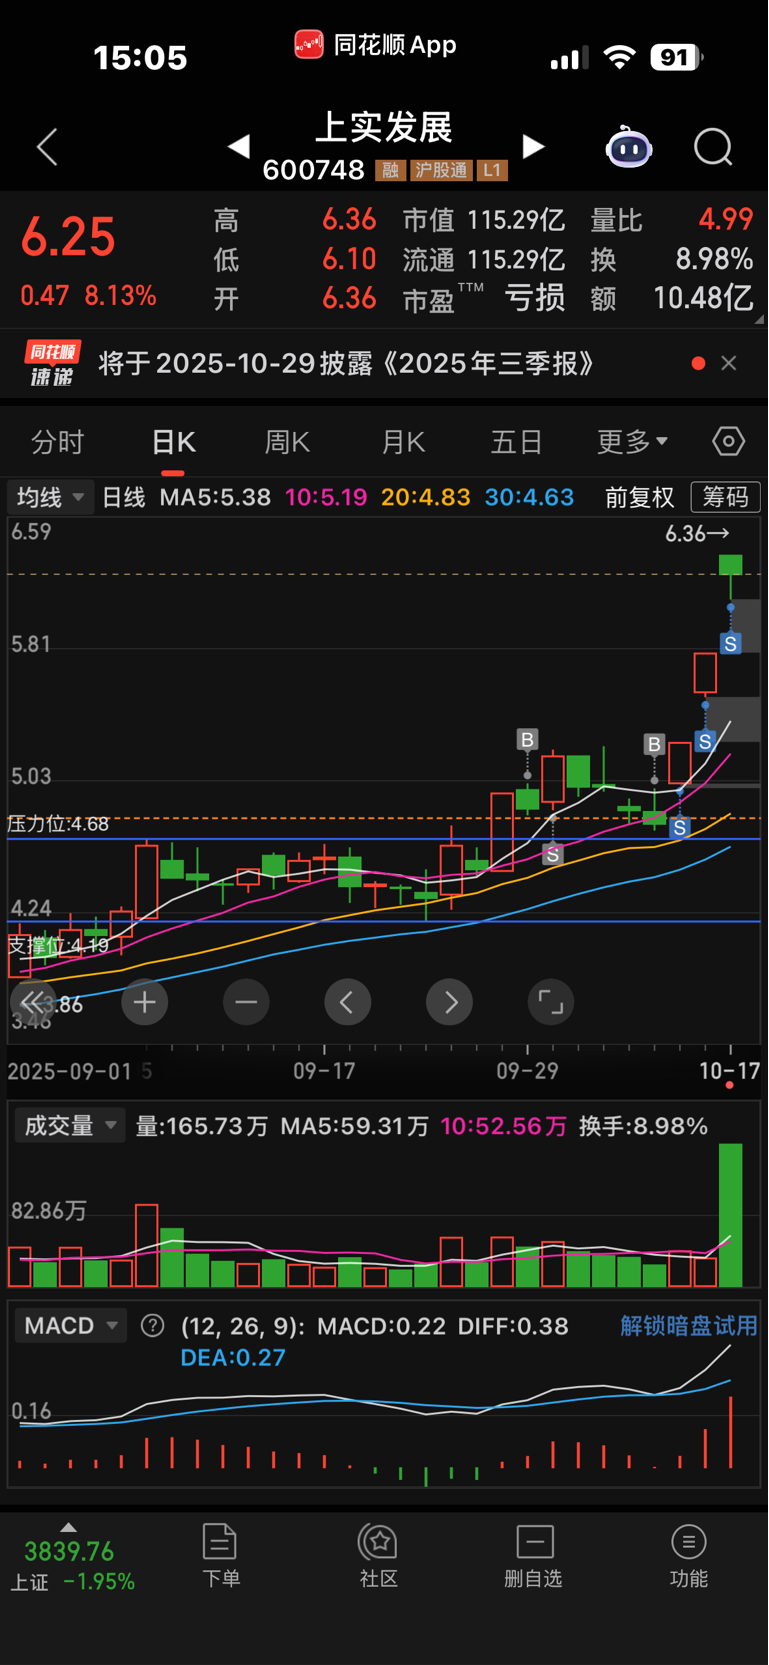Tap 解锁暗盘试用 link

pyautogui.click(x=689, y=1326)
